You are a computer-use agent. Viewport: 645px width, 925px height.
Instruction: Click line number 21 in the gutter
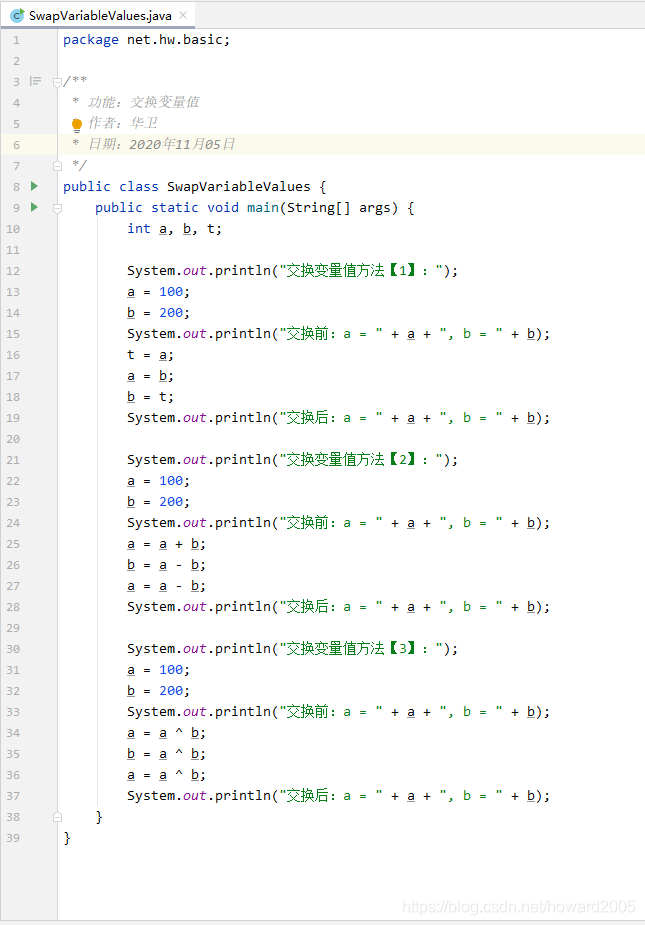point(13,460)
